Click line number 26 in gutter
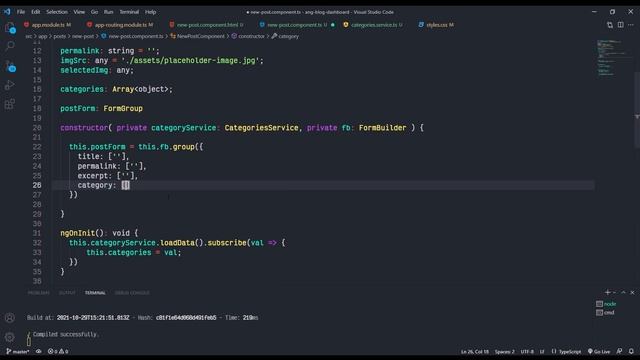 (37, 185)
